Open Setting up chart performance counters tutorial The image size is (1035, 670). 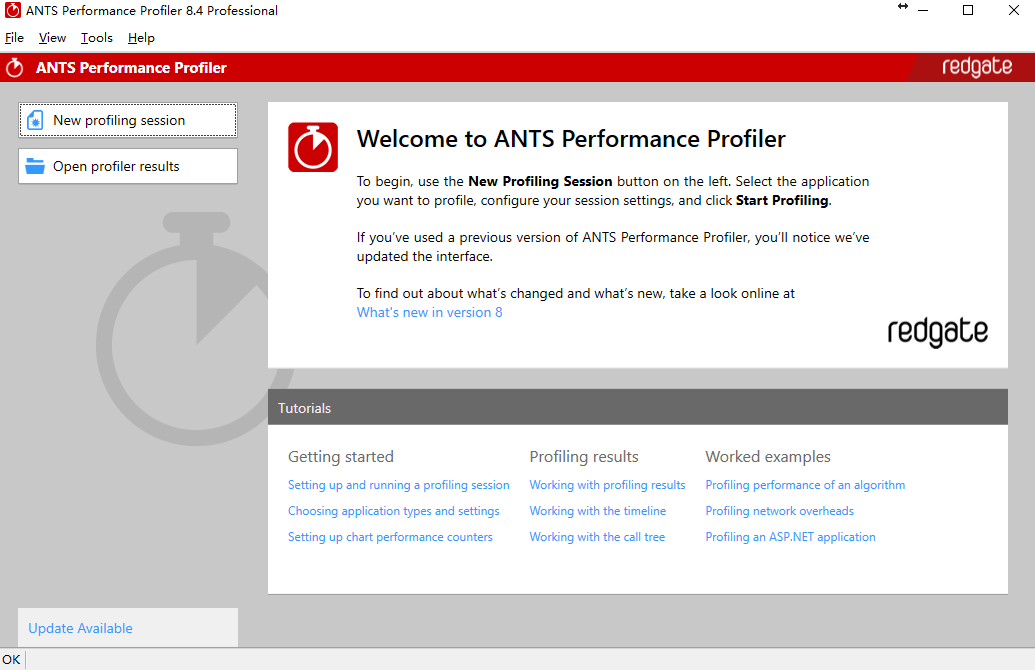click(x=390, y=537)
